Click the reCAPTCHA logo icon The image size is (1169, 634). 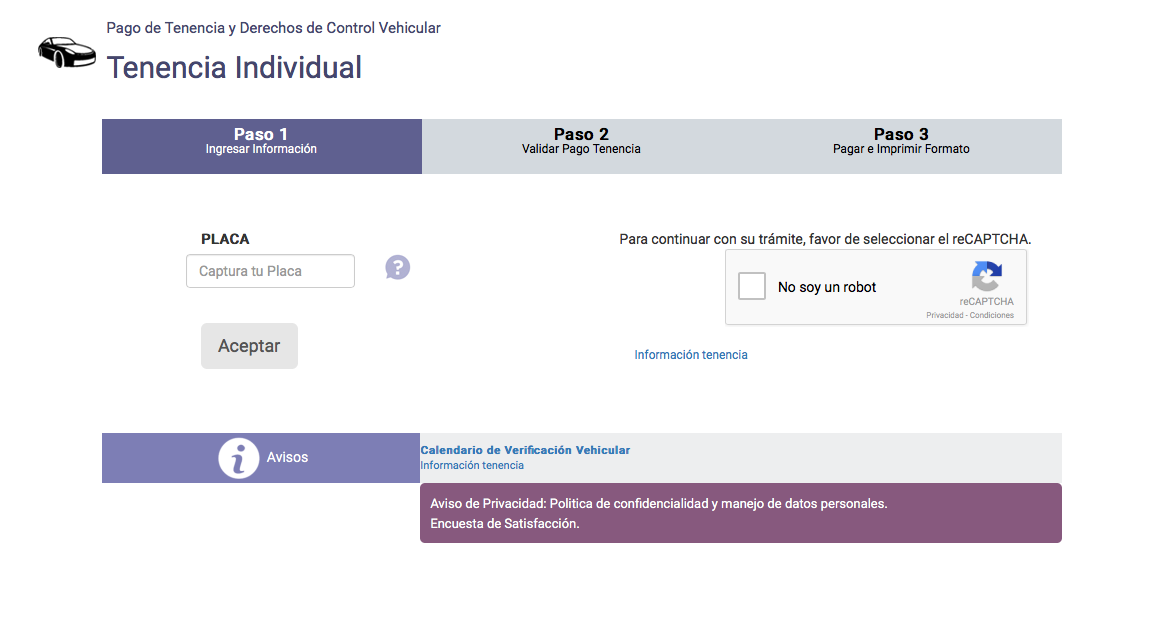pos(986,277)
